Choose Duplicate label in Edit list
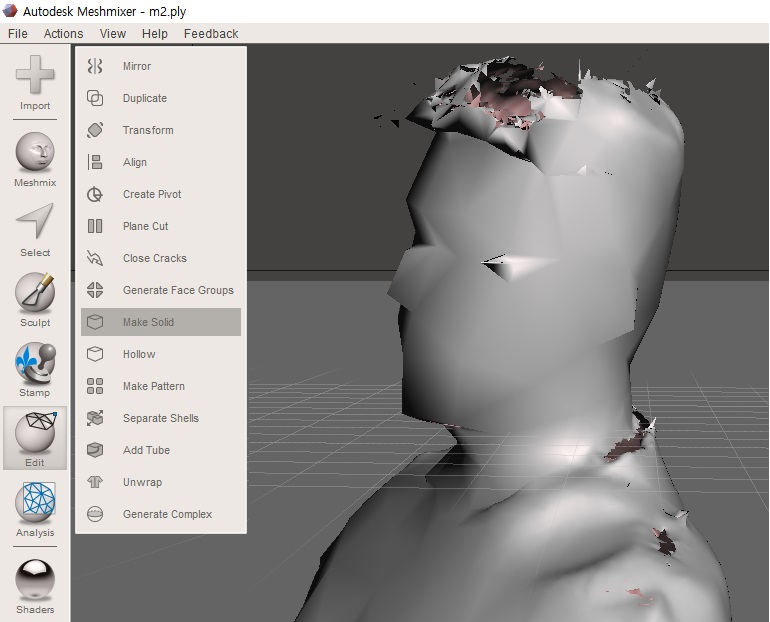This screenshot has width=770, height=622. tap(145, 98)
